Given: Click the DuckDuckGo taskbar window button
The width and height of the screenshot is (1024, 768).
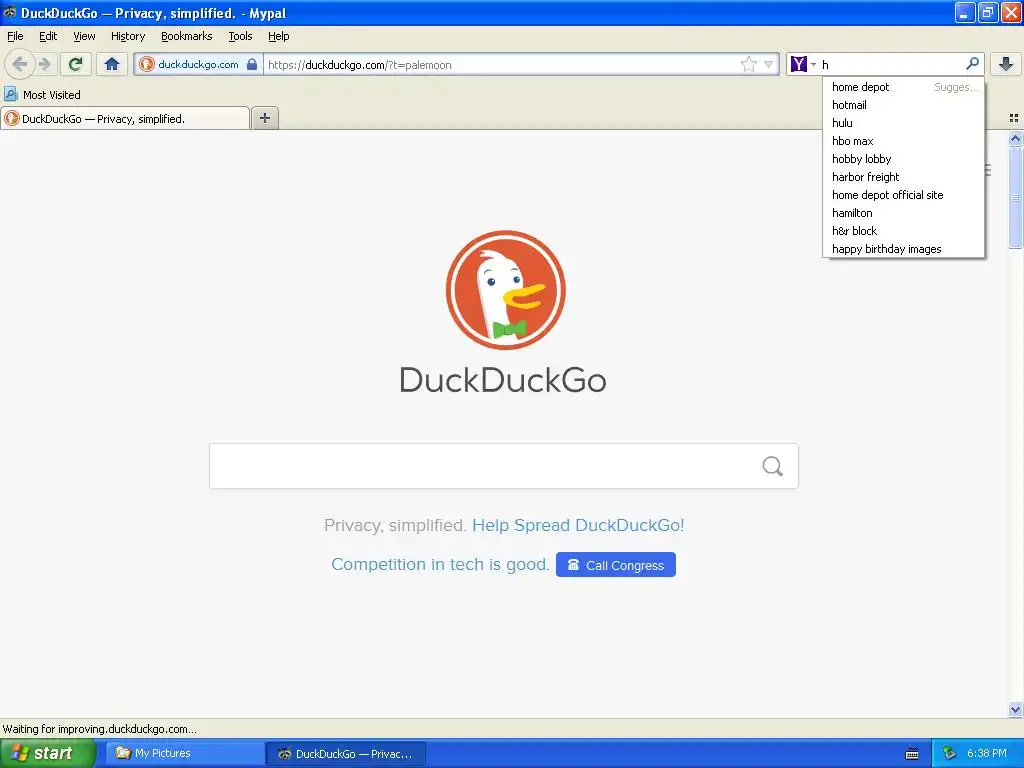Looking at the screenshot, I should pyautogui.click(x=346, y=753).
